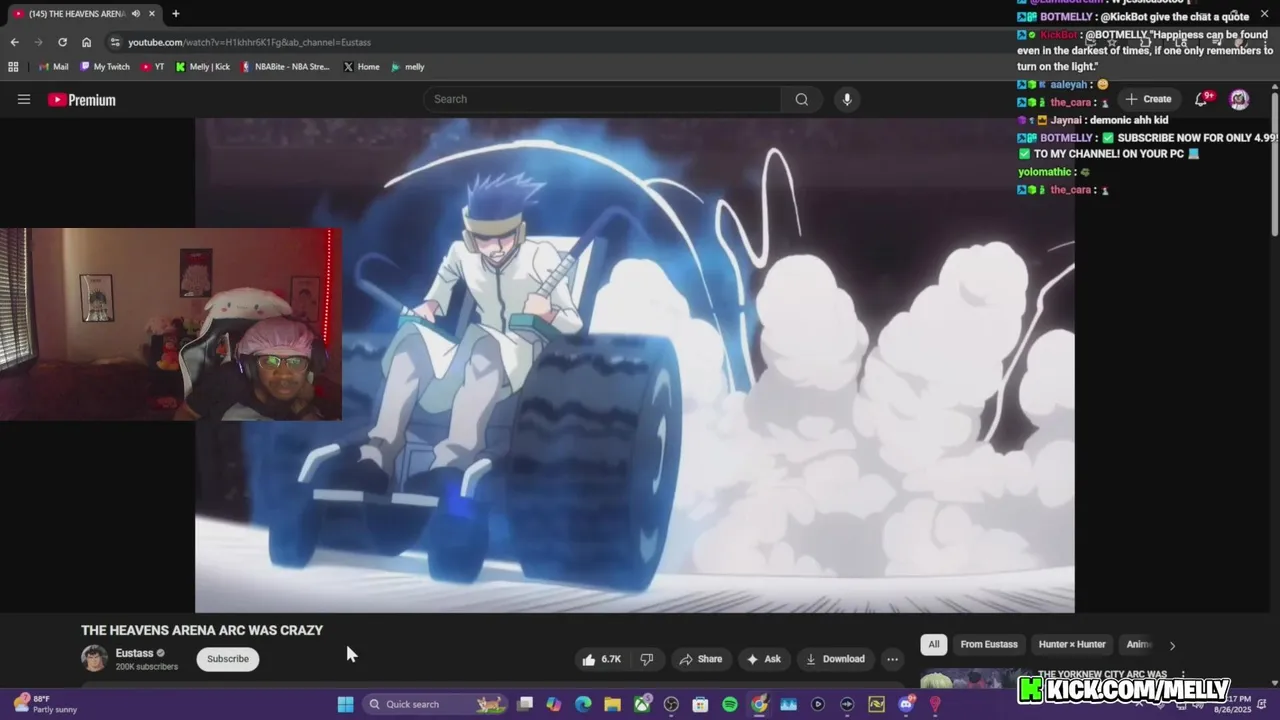This screenshot has height=720, width=1280.
Task: Click the Ask button
Action: 763,659
